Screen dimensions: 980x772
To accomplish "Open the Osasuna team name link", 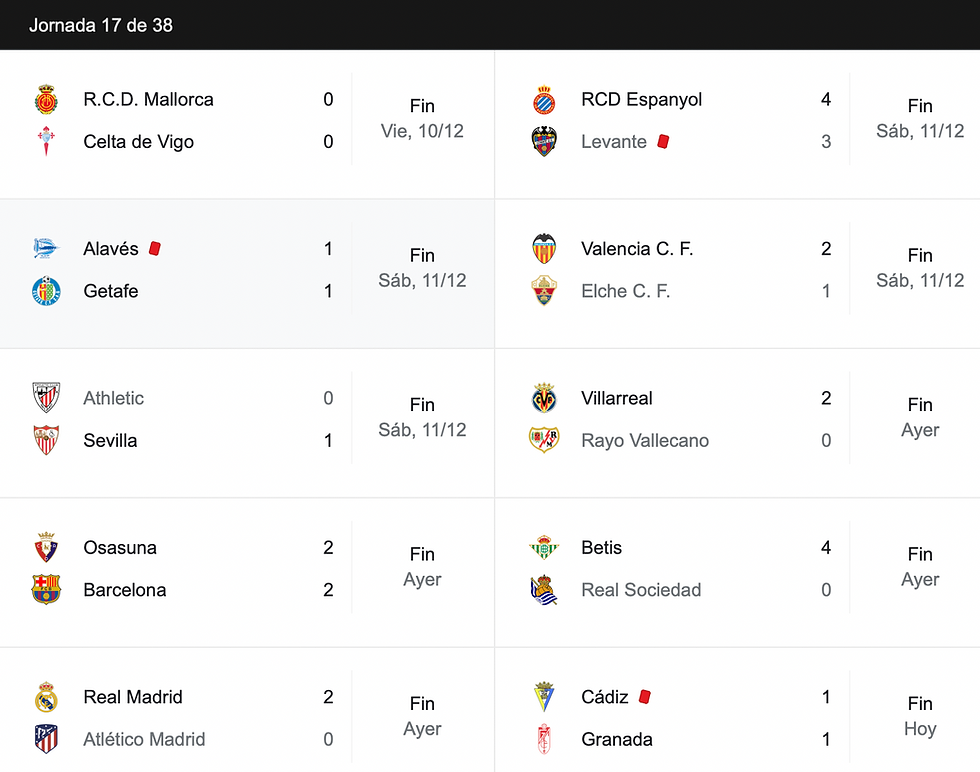I will (120, 548).
